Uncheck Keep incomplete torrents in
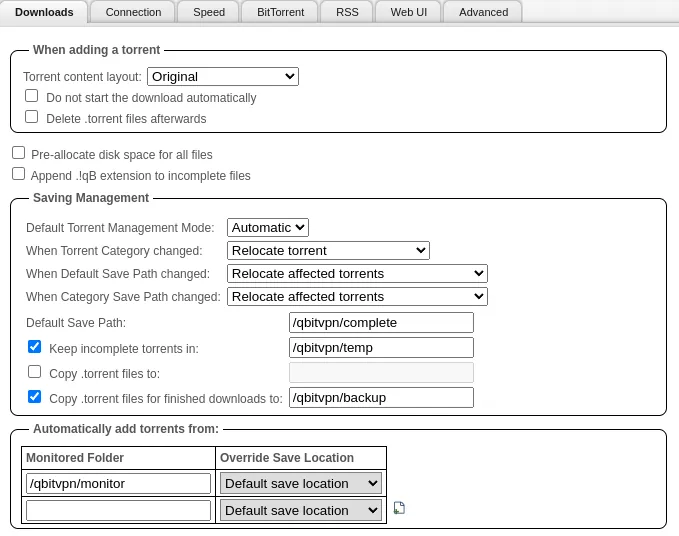This screenshot has width=679, height=536. click(x=35, y=347)
